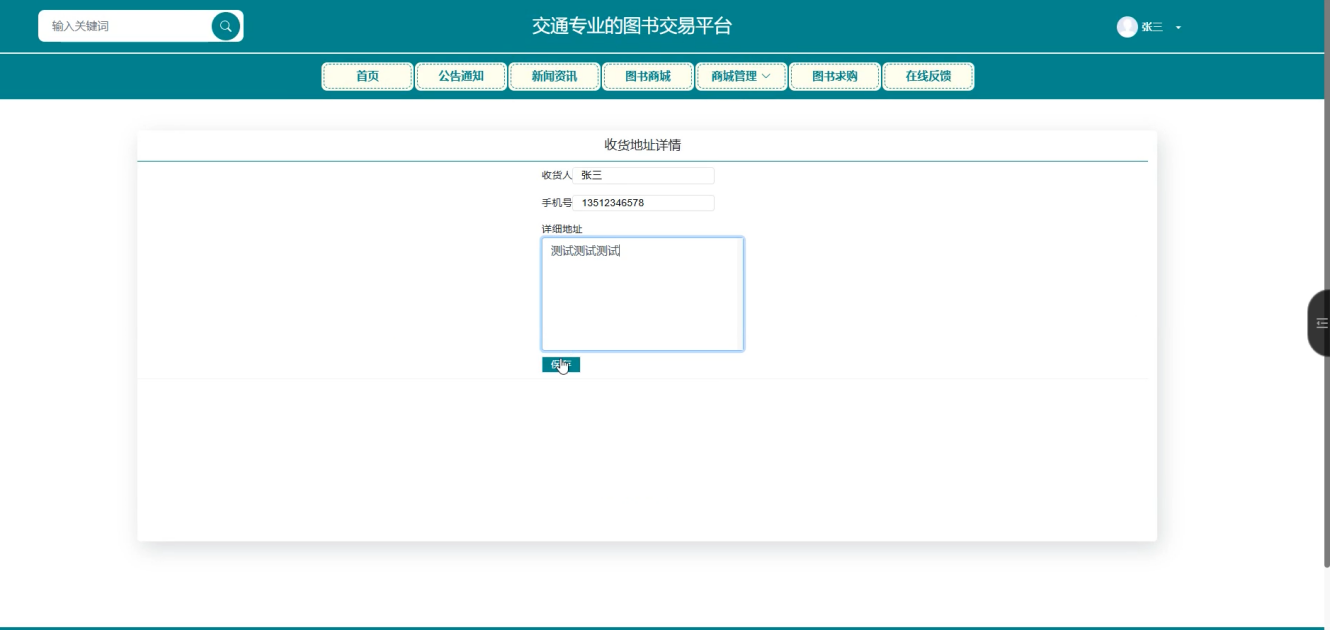Click the 张三 user avatar icon
This screenshot has height=630, width=1330.
point(1127,27)
